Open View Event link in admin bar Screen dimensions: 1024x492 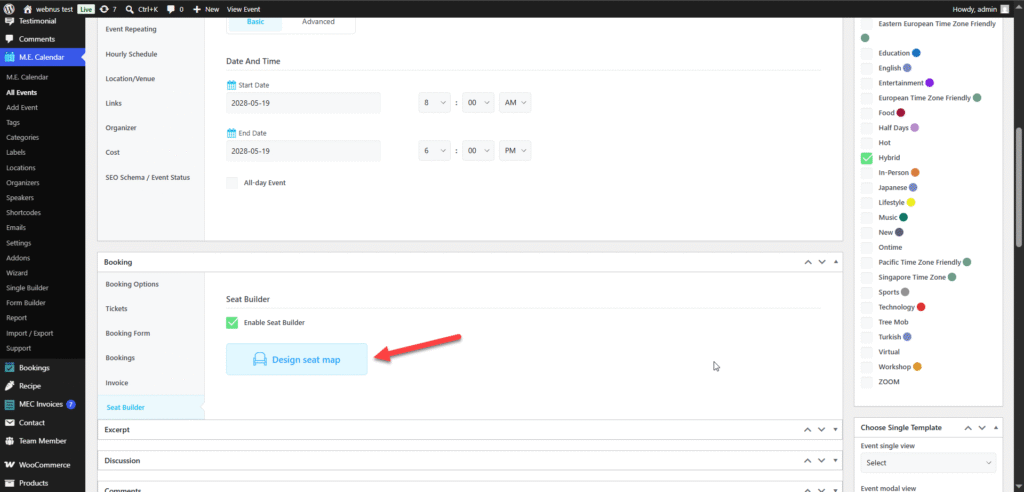click(x=244, y=10)
